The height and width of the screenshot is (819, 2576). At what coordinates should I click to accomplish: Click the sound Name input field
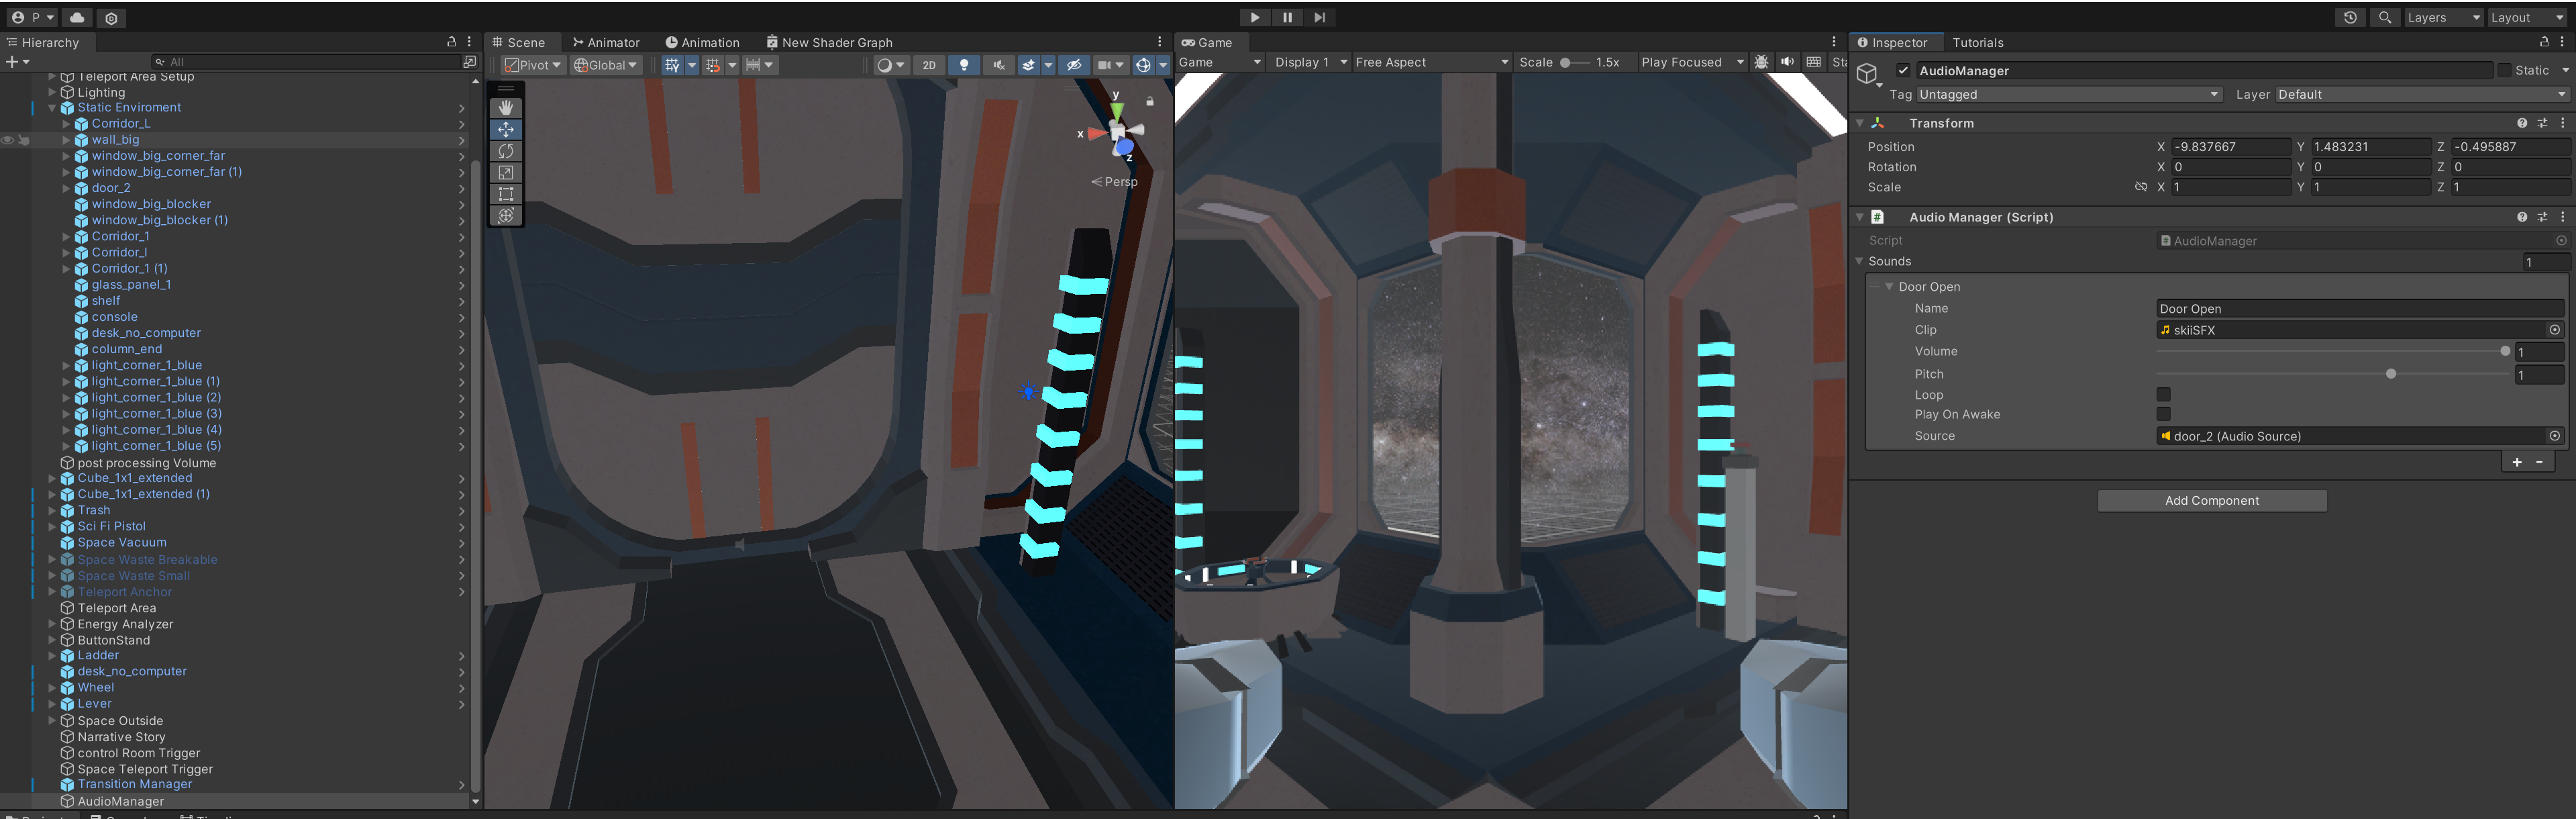point(2359,308)
